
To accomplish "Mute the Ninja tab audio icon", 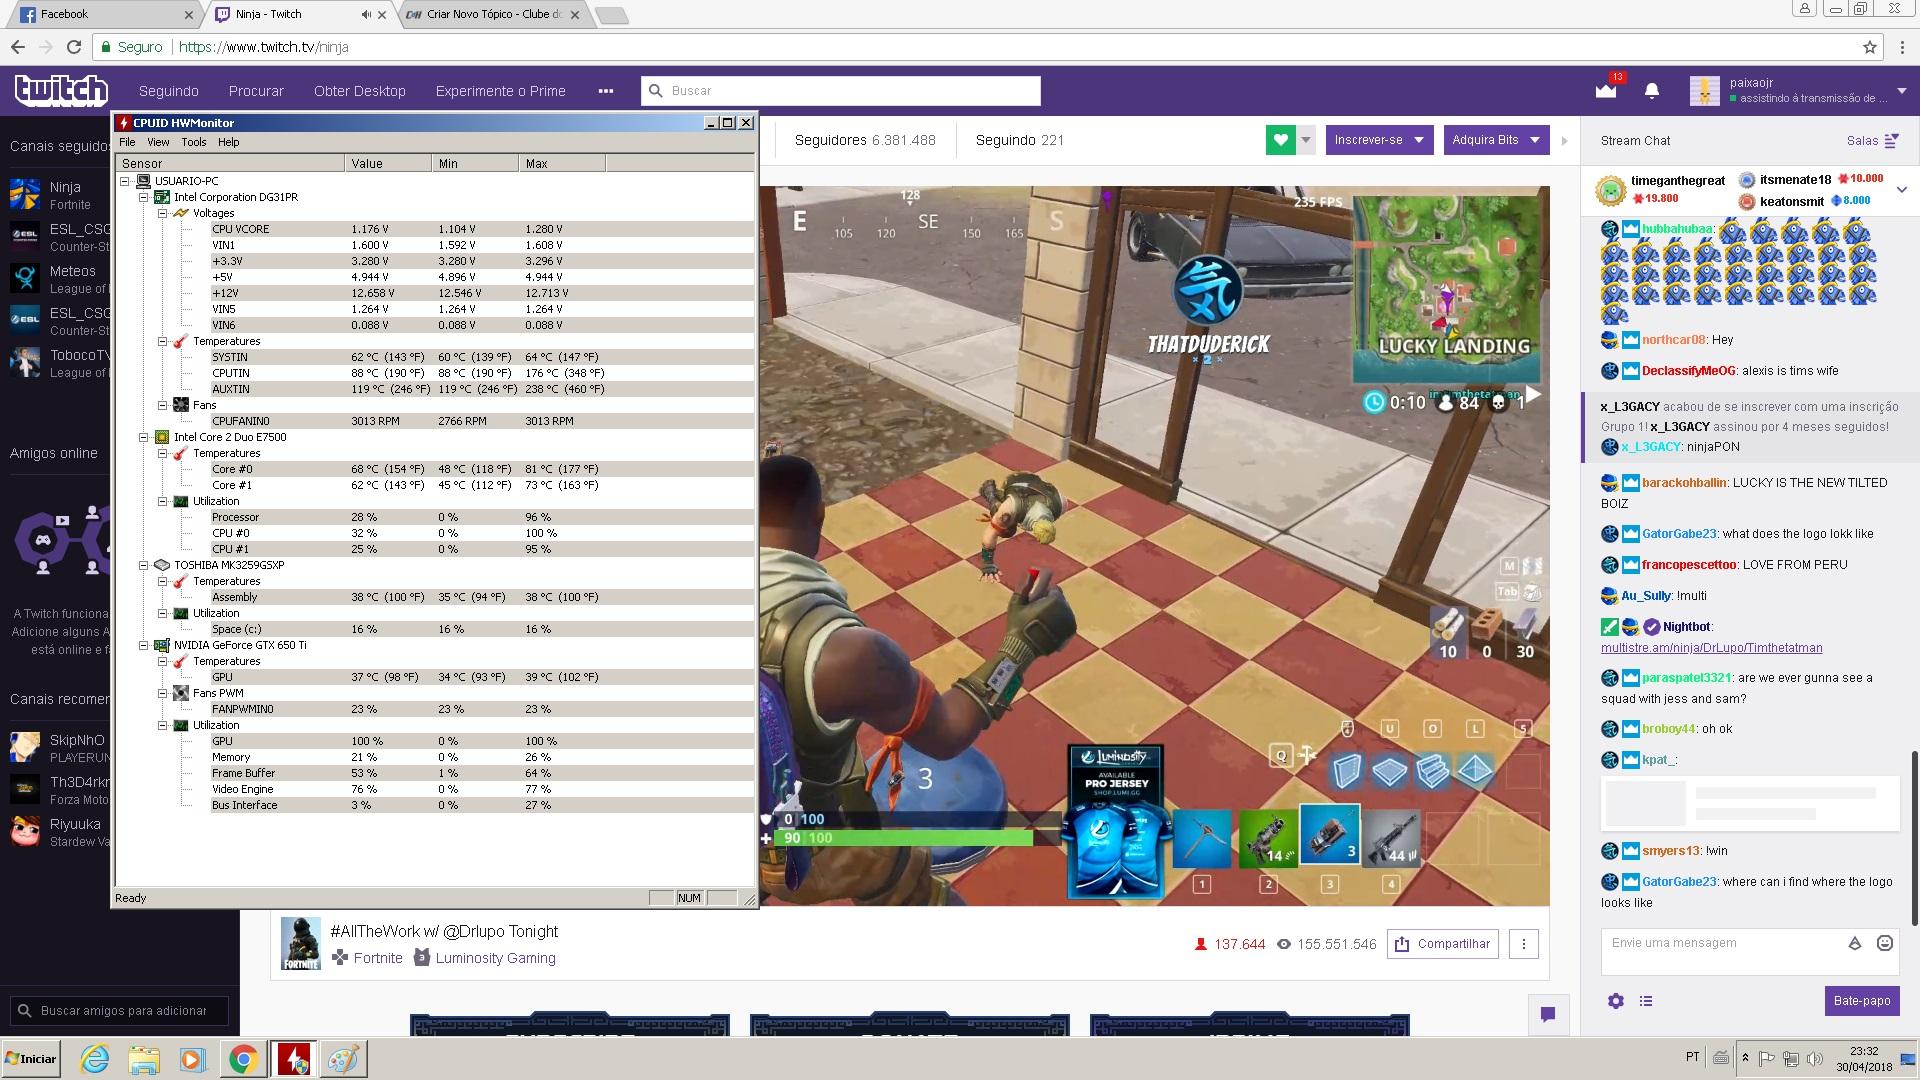I will [365, 14].
